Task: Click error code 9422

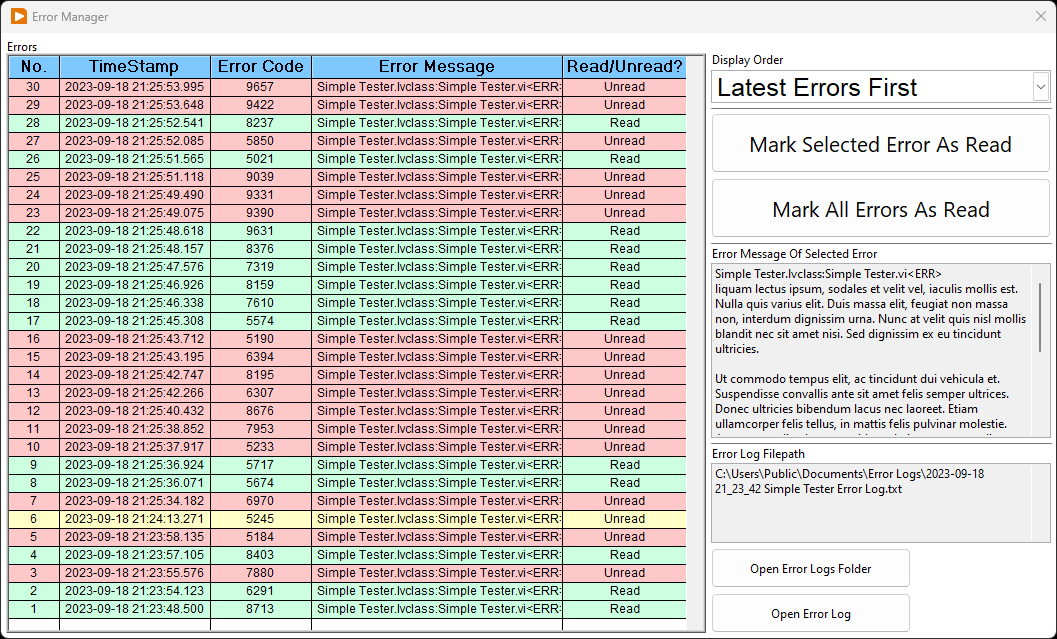Action: [260, 105]
